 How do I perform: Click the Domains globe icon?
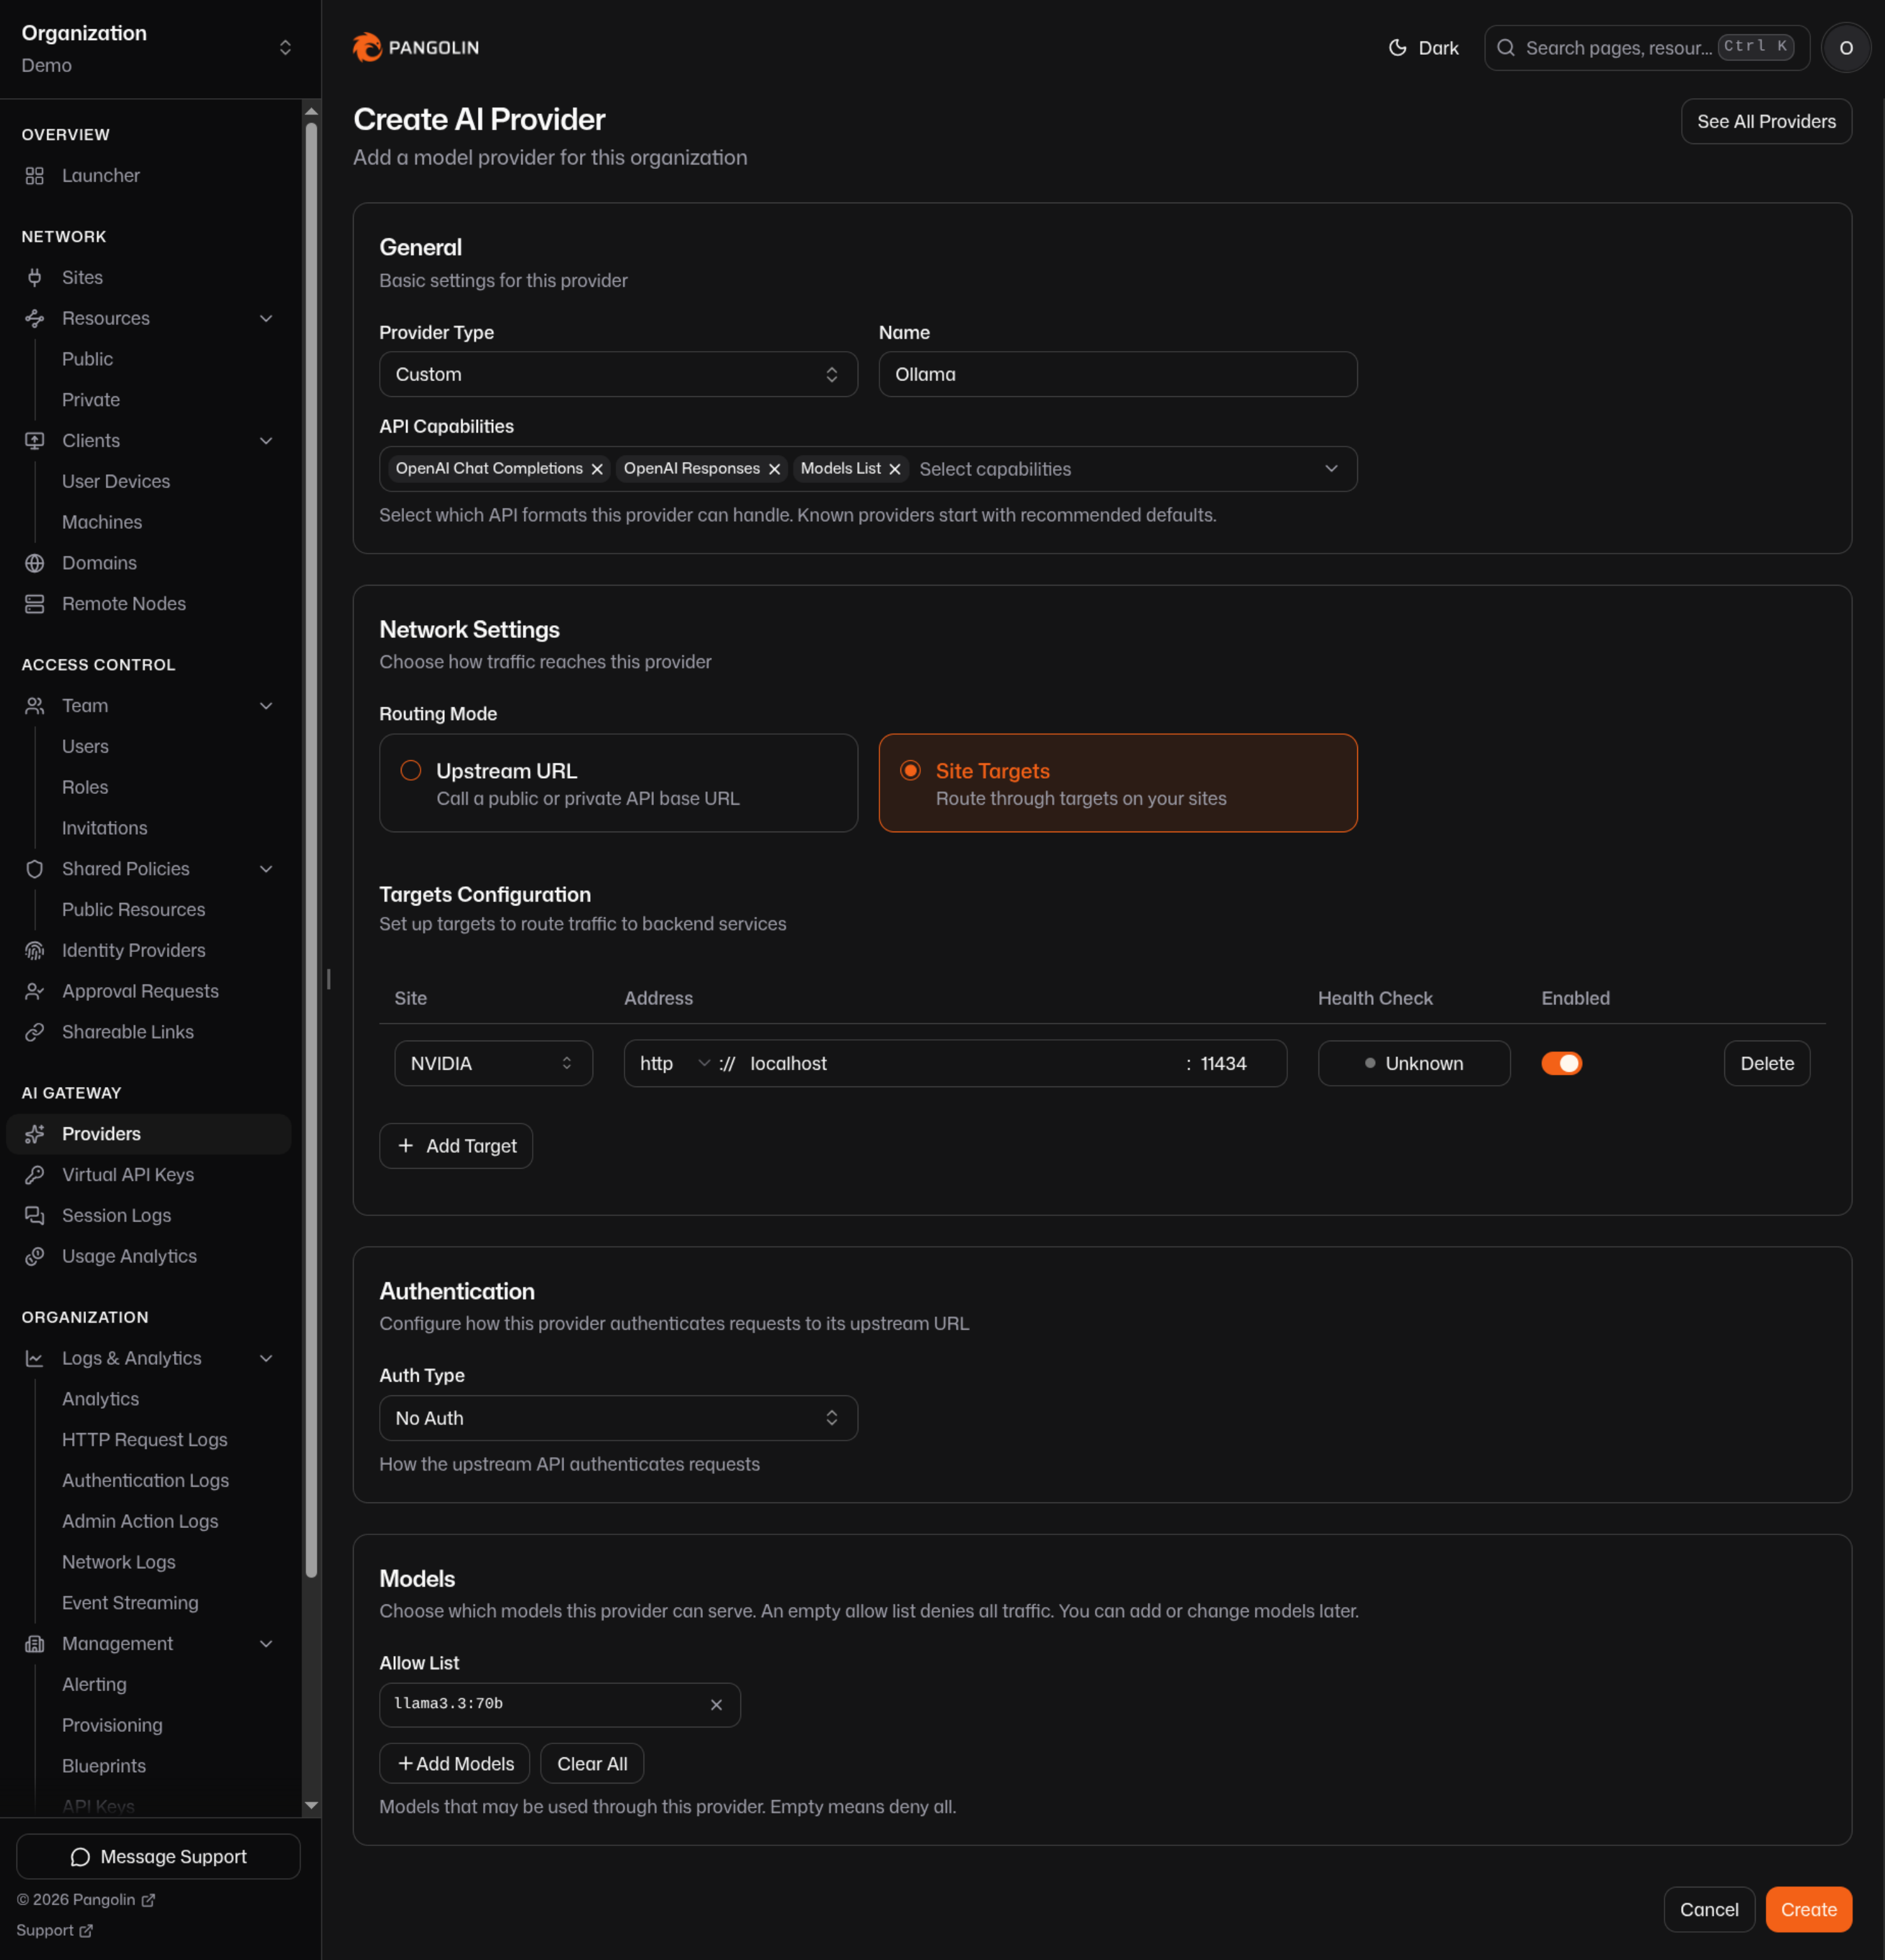[35, 563]
